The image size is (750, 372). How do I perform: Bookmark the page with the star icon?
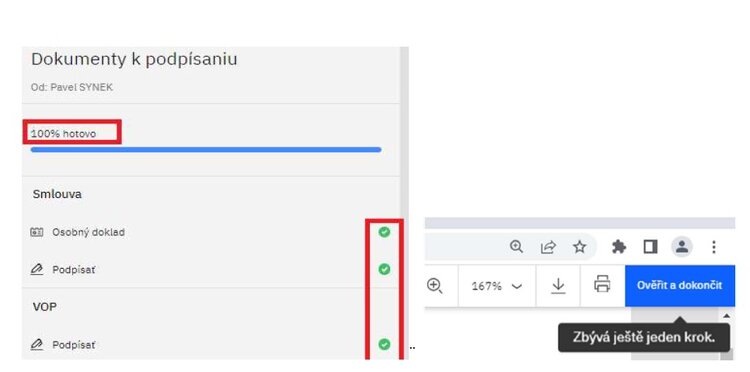point(580,247)
